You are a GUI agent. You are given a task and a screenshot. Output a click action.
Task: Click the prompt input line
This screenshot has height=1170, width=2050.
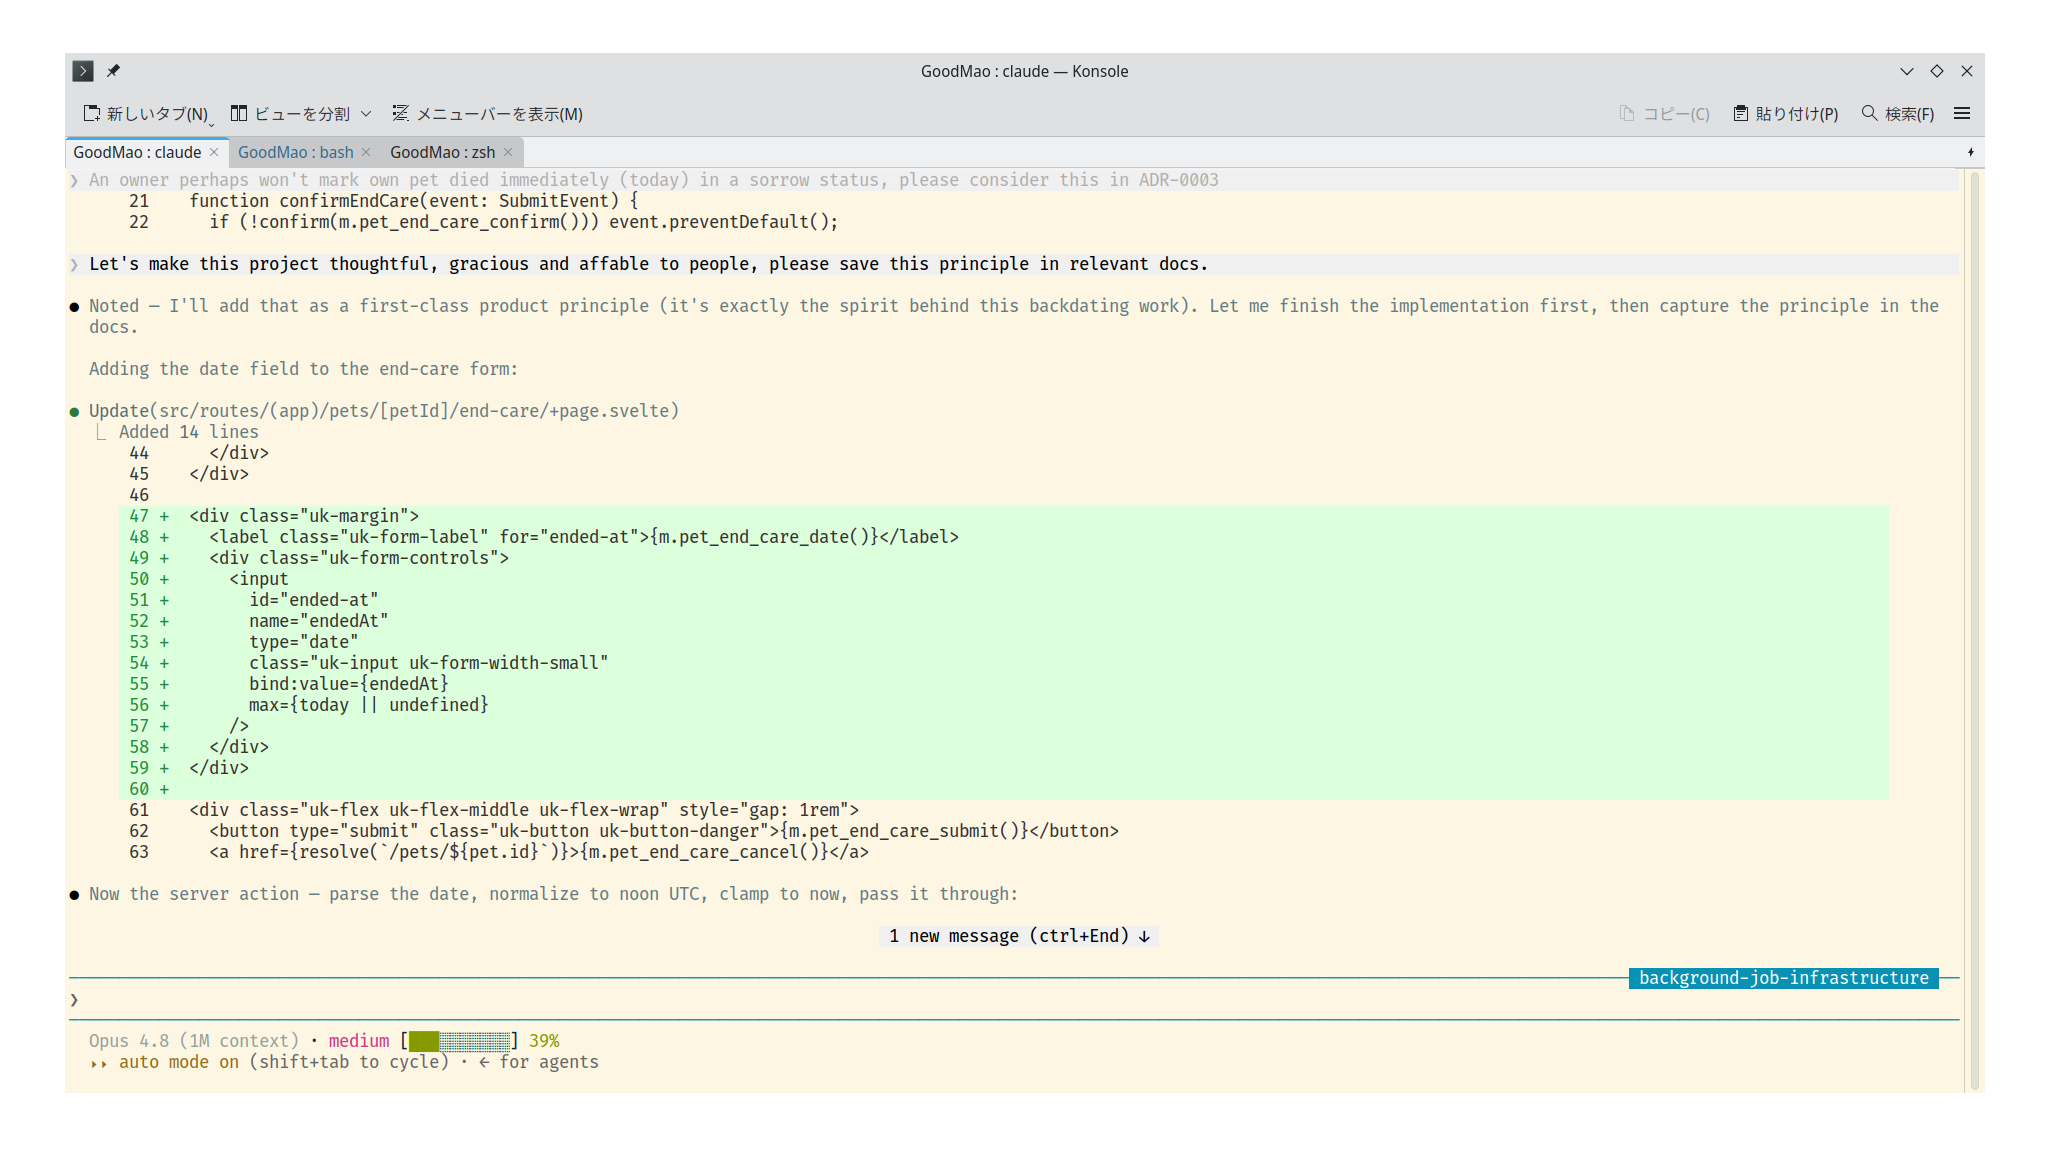[x=1014, y=1000]
